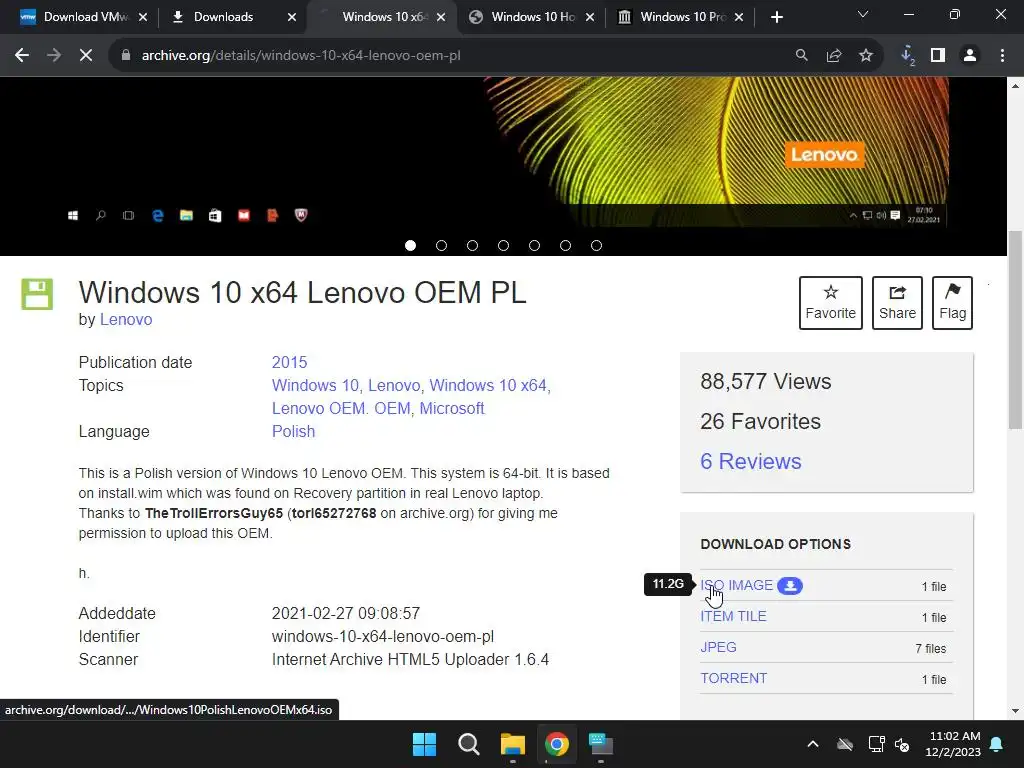This screenshot has width=1024, height=768.
Task: Click the address bar URL
Action: tap(301, 56)
